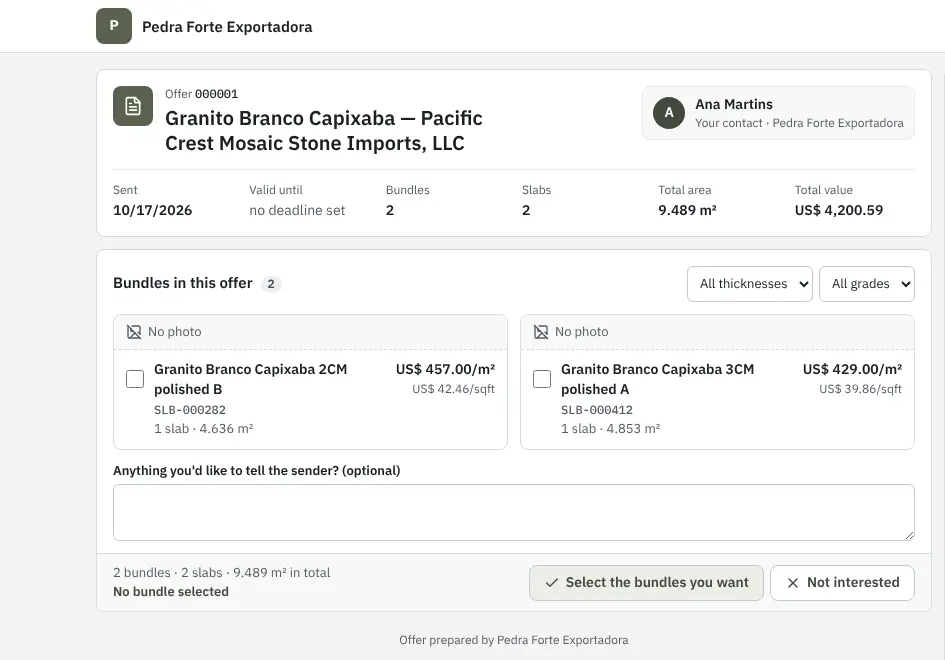
Task: Click Ana Martins avatar icon
Action: pyautogui.click(x=669, y=113)
